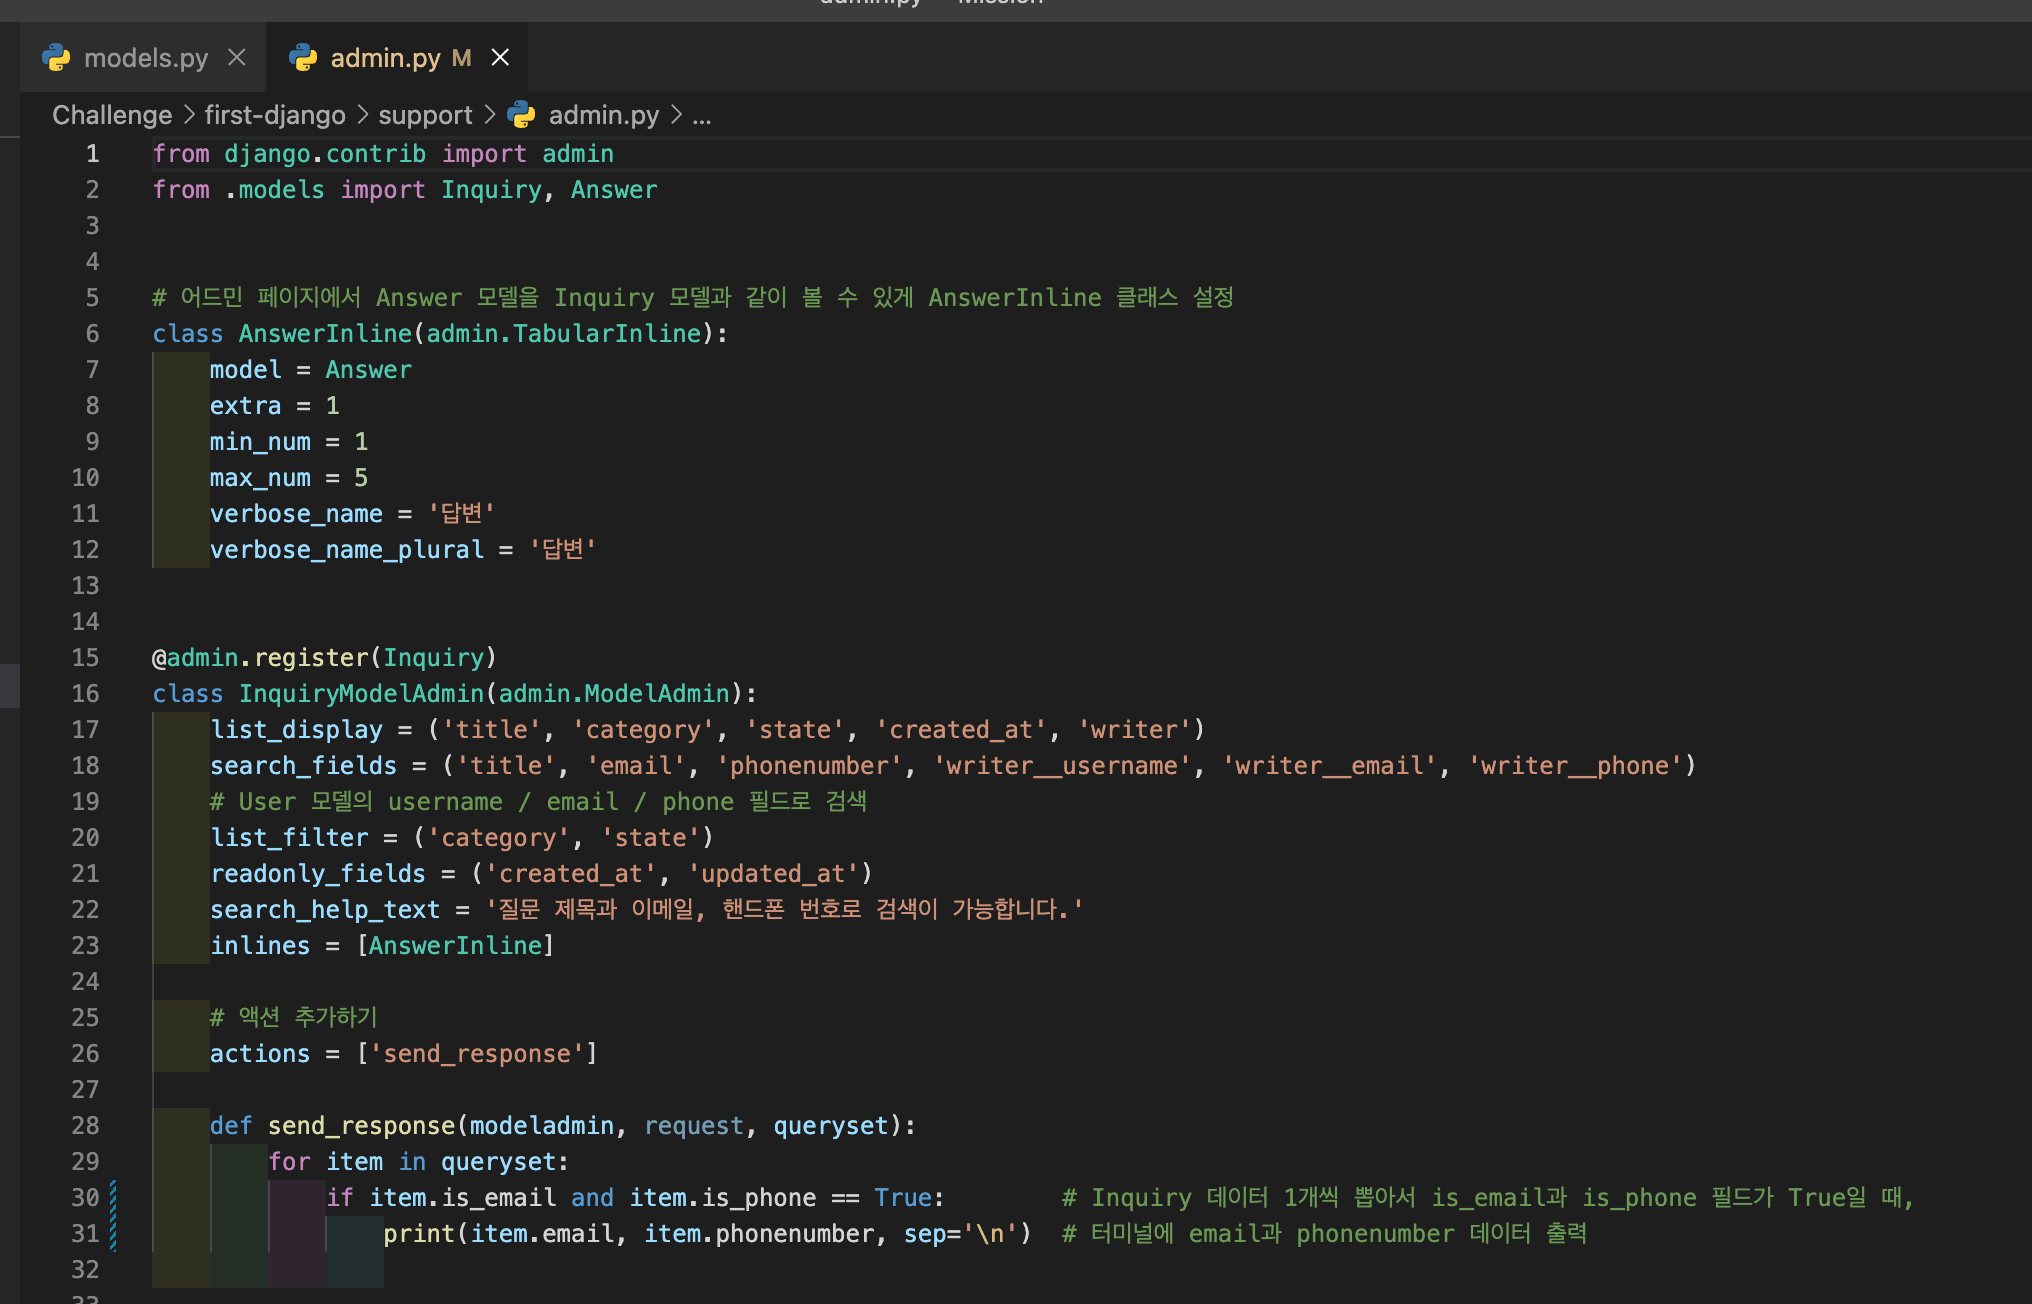Click the modified gutter marker on line 30

click(113, 1198)
